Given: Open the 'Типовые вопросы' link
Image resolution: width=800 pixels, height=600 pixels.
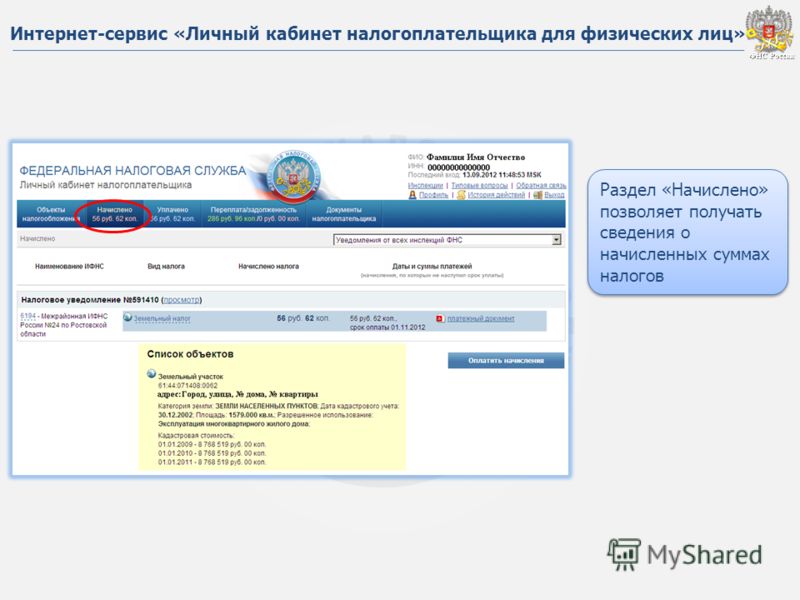Looking at the screenshot, I should 480,185.
